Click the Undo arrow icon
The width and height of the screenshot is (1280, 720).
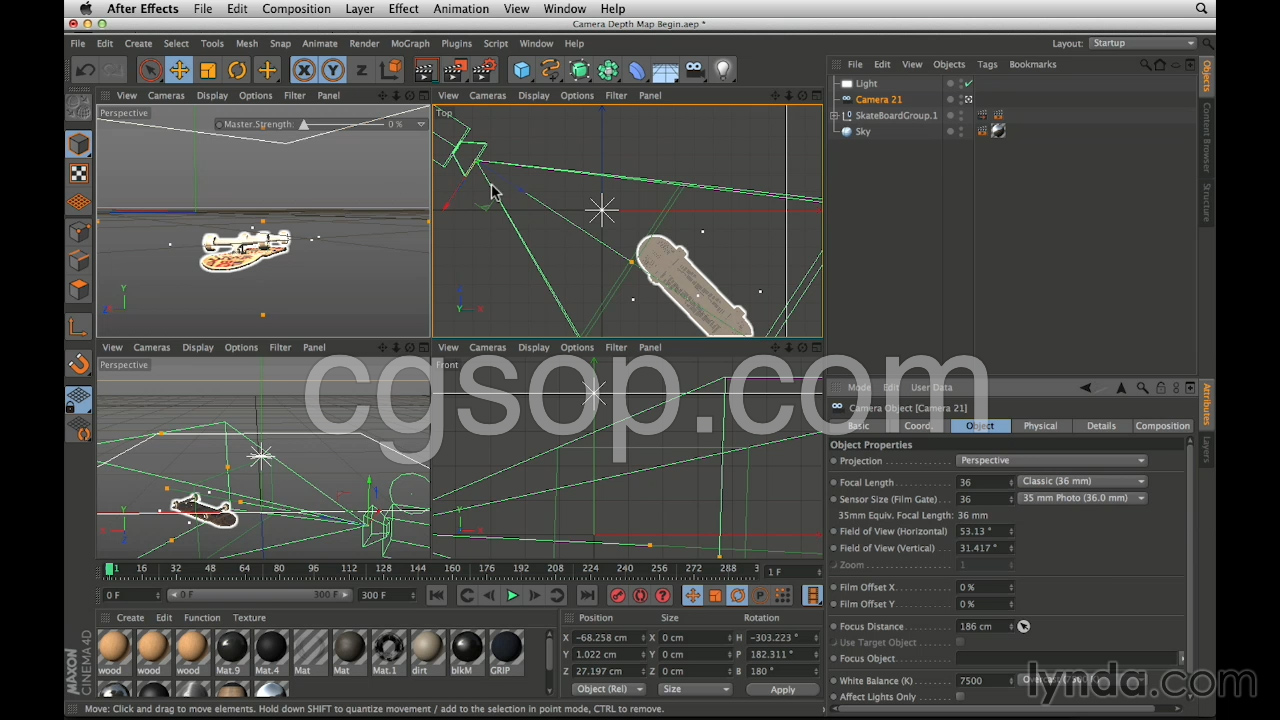[85, 70]
